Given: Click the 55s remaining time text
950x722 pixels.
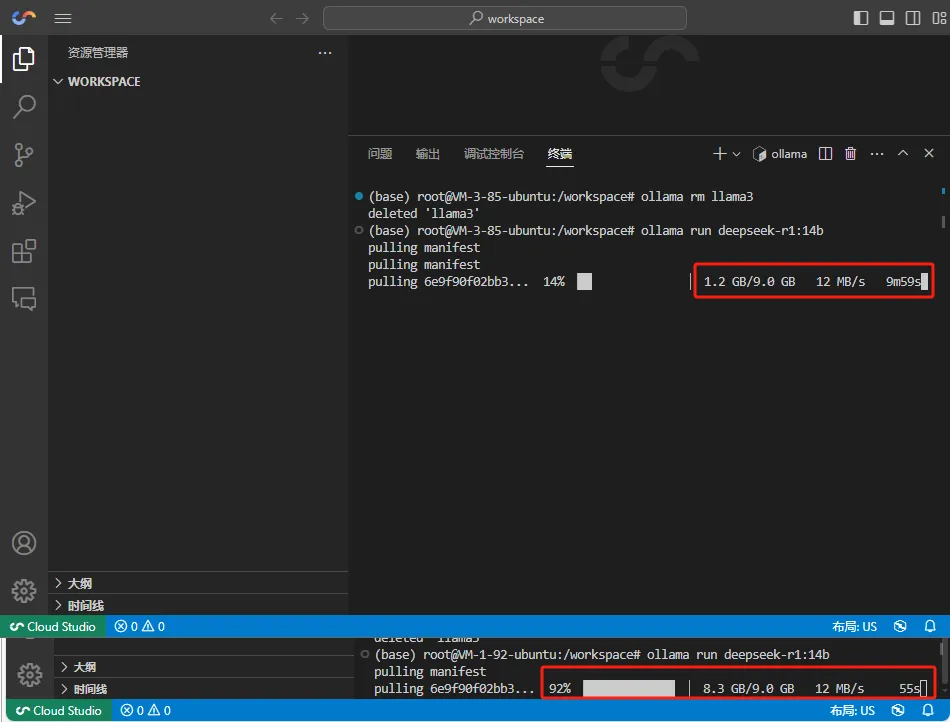Looking at the screenshot, I should click(x=909, y=689).
